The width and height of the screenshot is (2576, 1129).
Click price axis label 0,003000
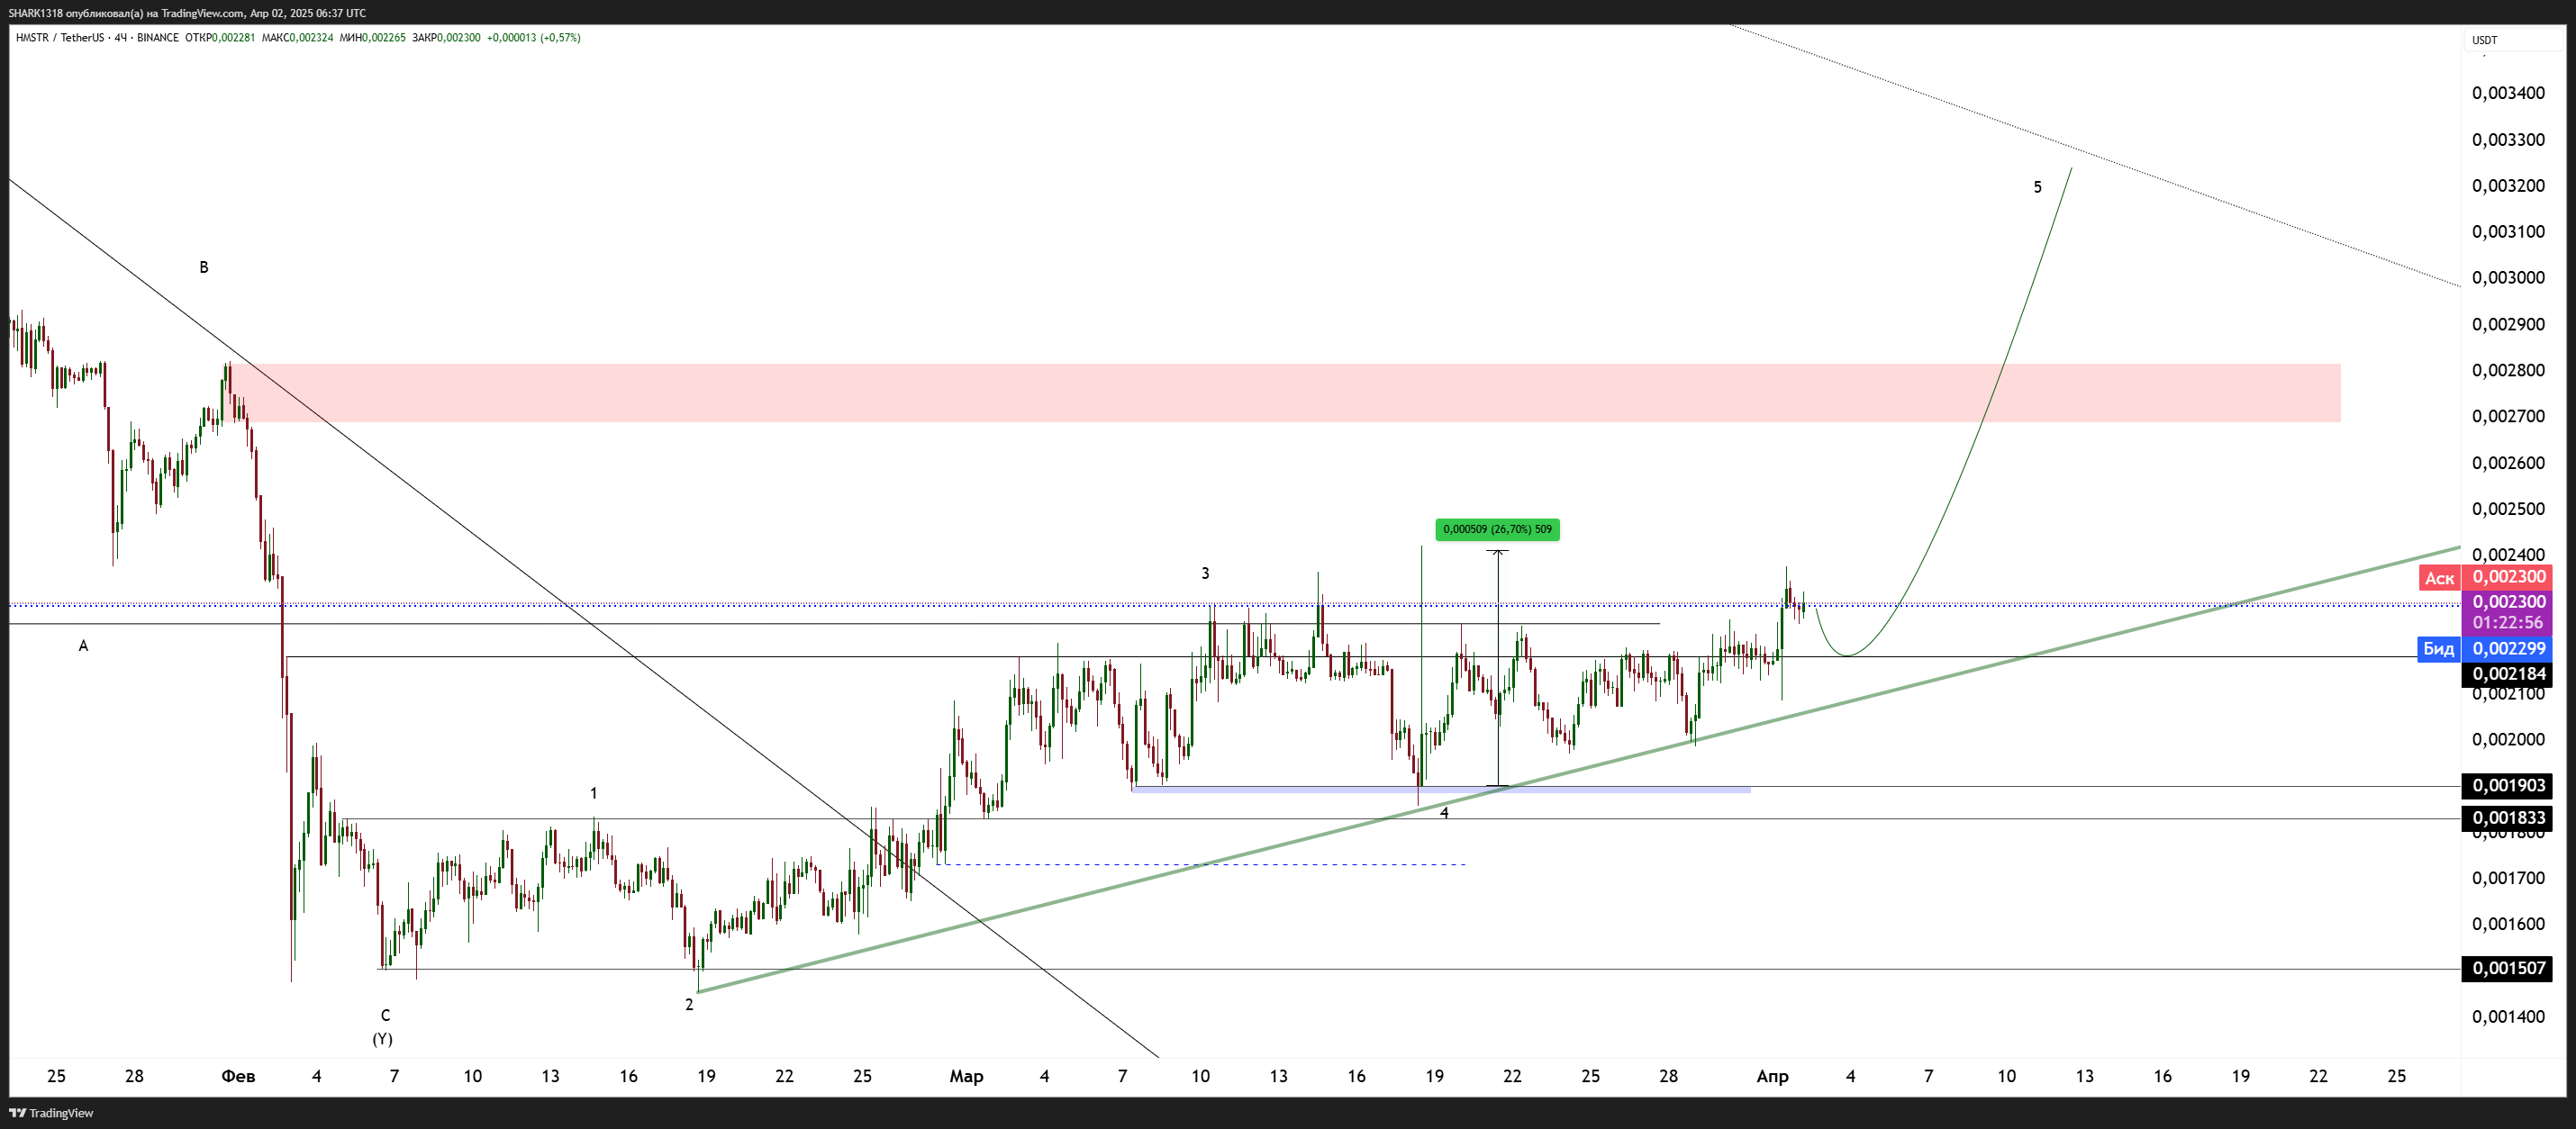2508,277
